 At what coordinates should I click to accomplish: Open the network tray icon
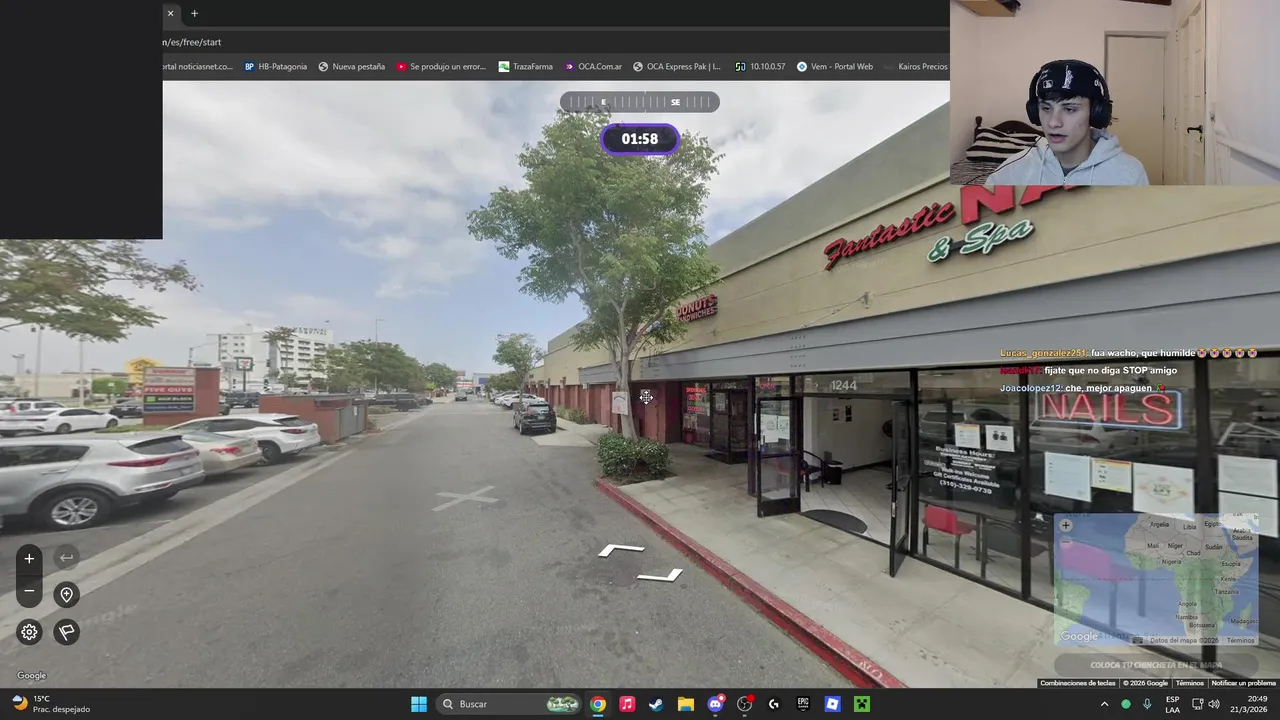pyautogui.click(x=1197, y=704)
